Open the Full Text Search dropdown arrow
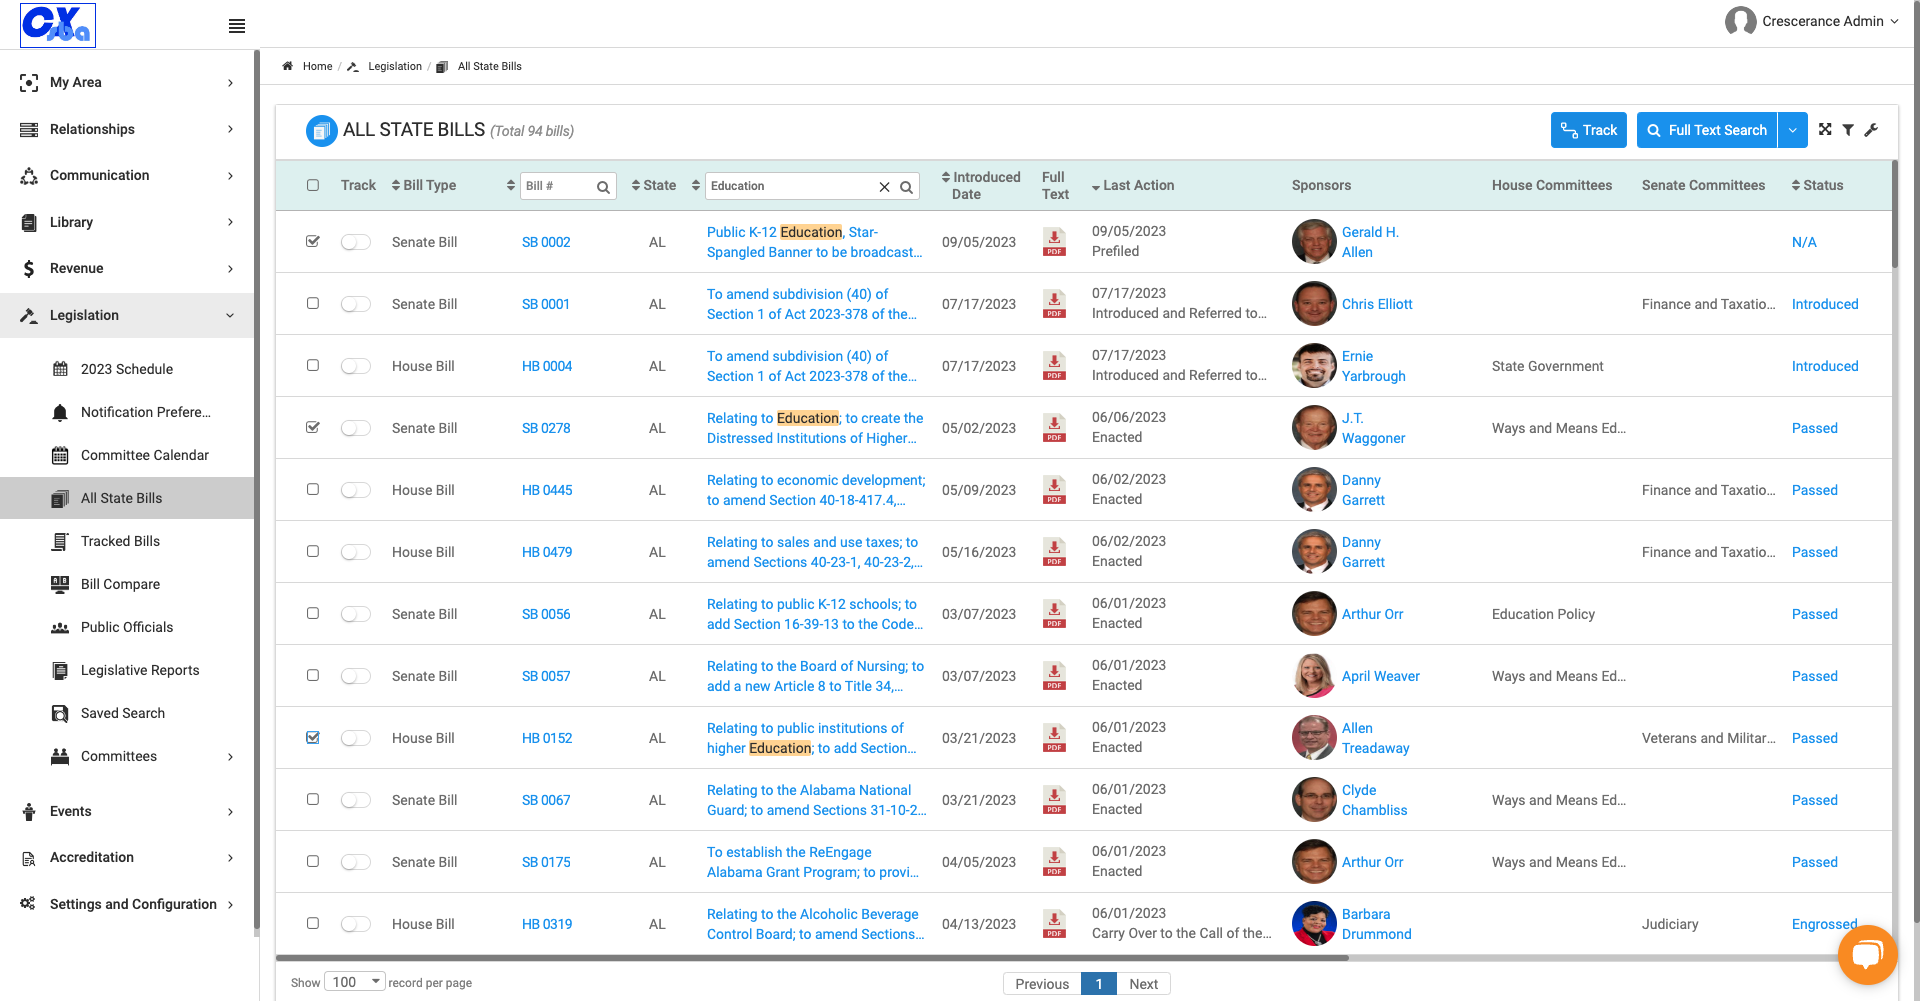 (1792, 130)
